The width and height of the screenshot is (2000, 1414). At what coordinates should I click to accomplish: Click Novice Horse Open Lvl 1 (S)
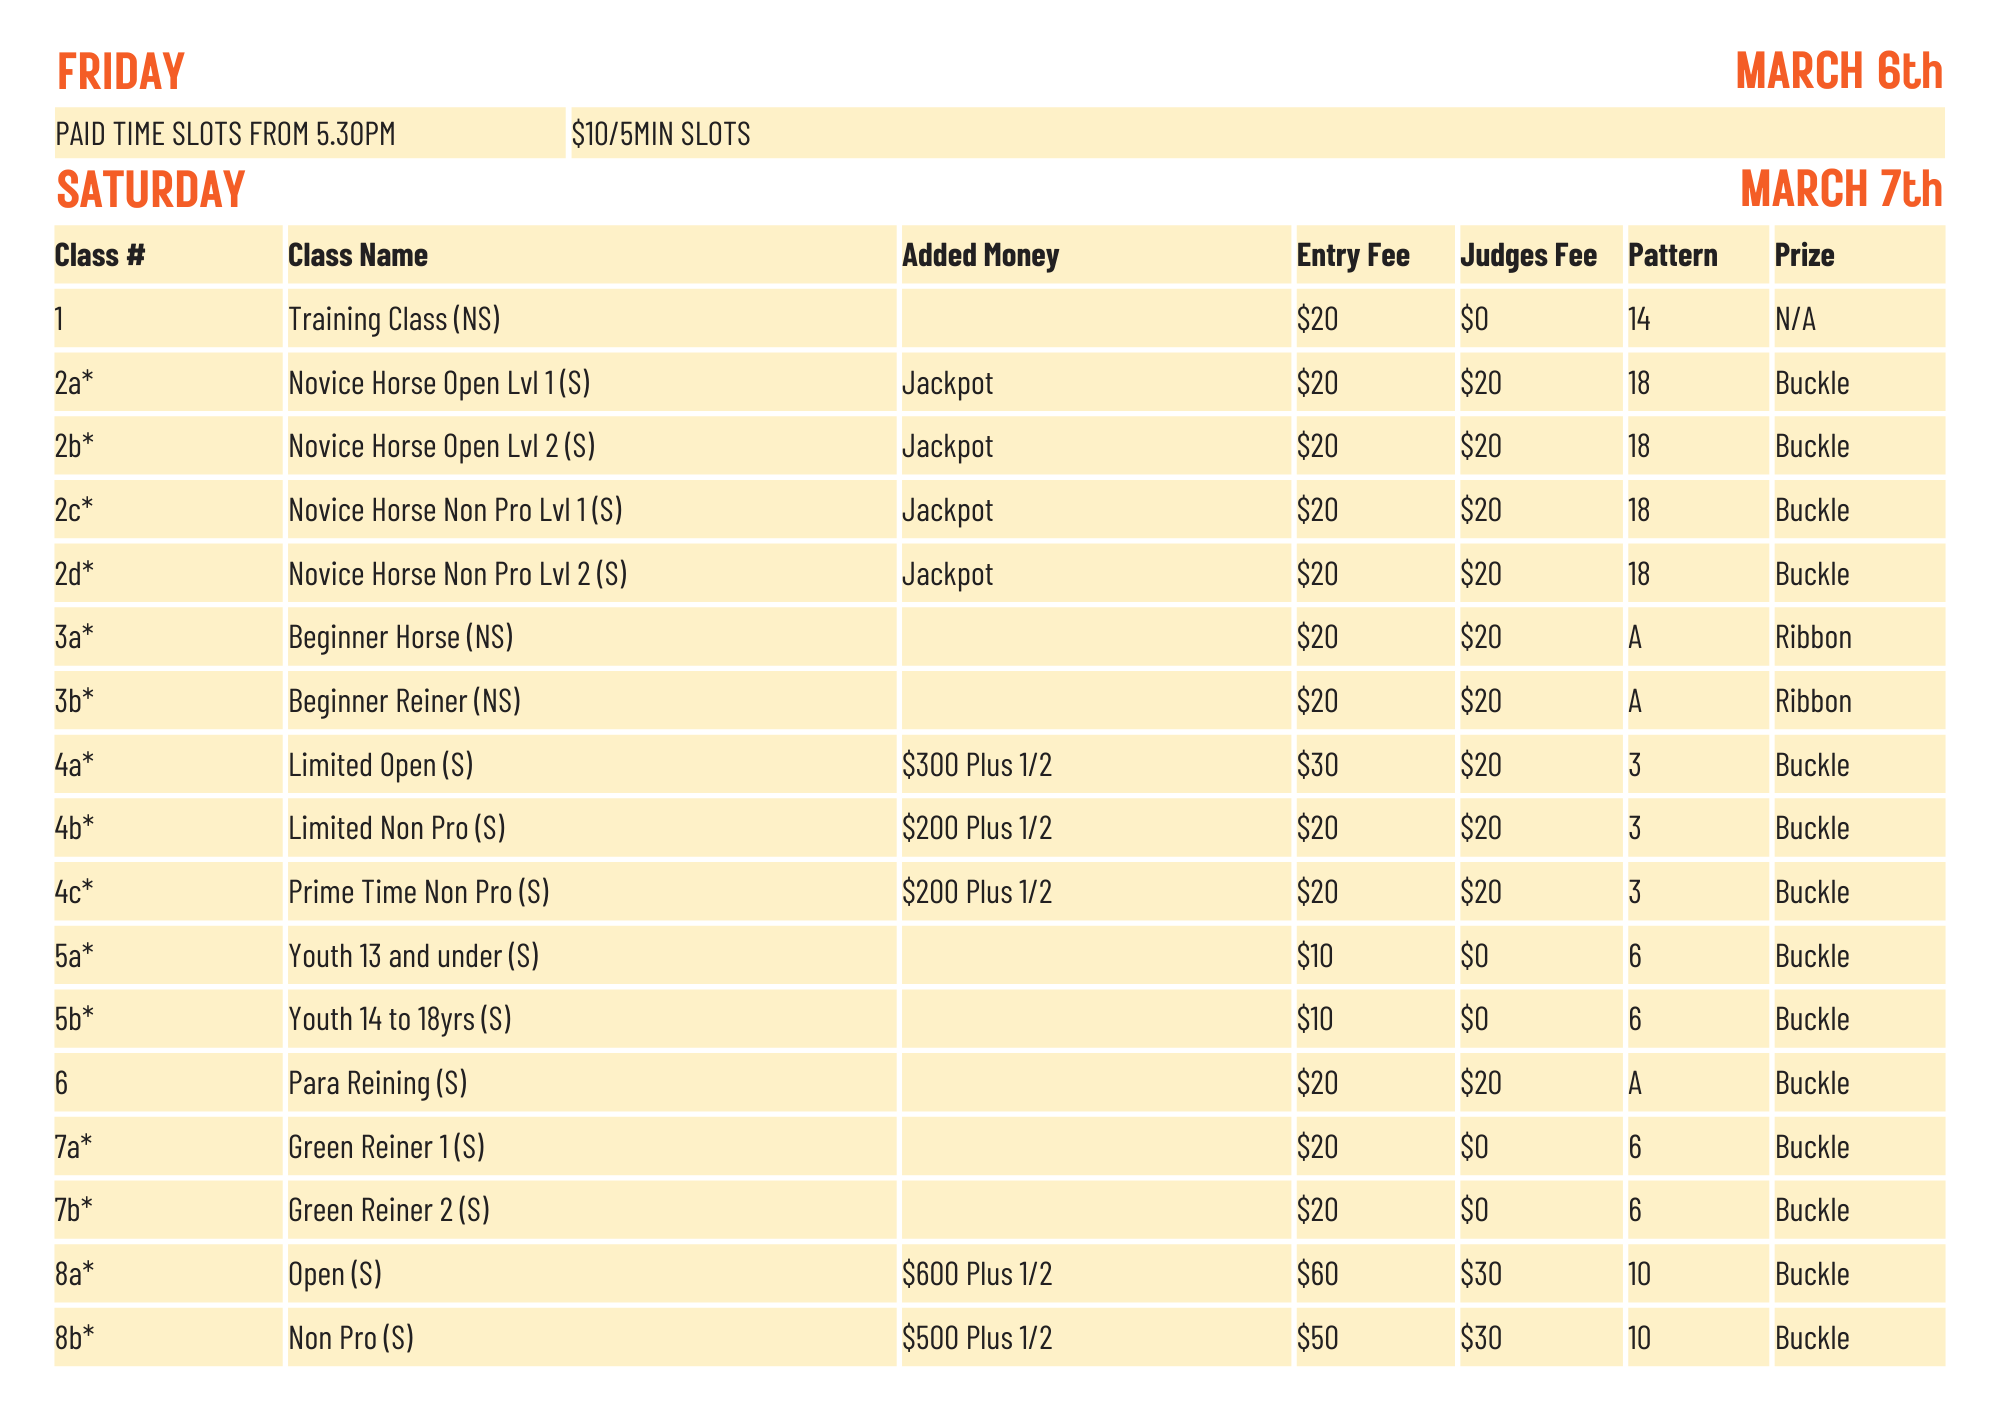[x=438, y=383]
